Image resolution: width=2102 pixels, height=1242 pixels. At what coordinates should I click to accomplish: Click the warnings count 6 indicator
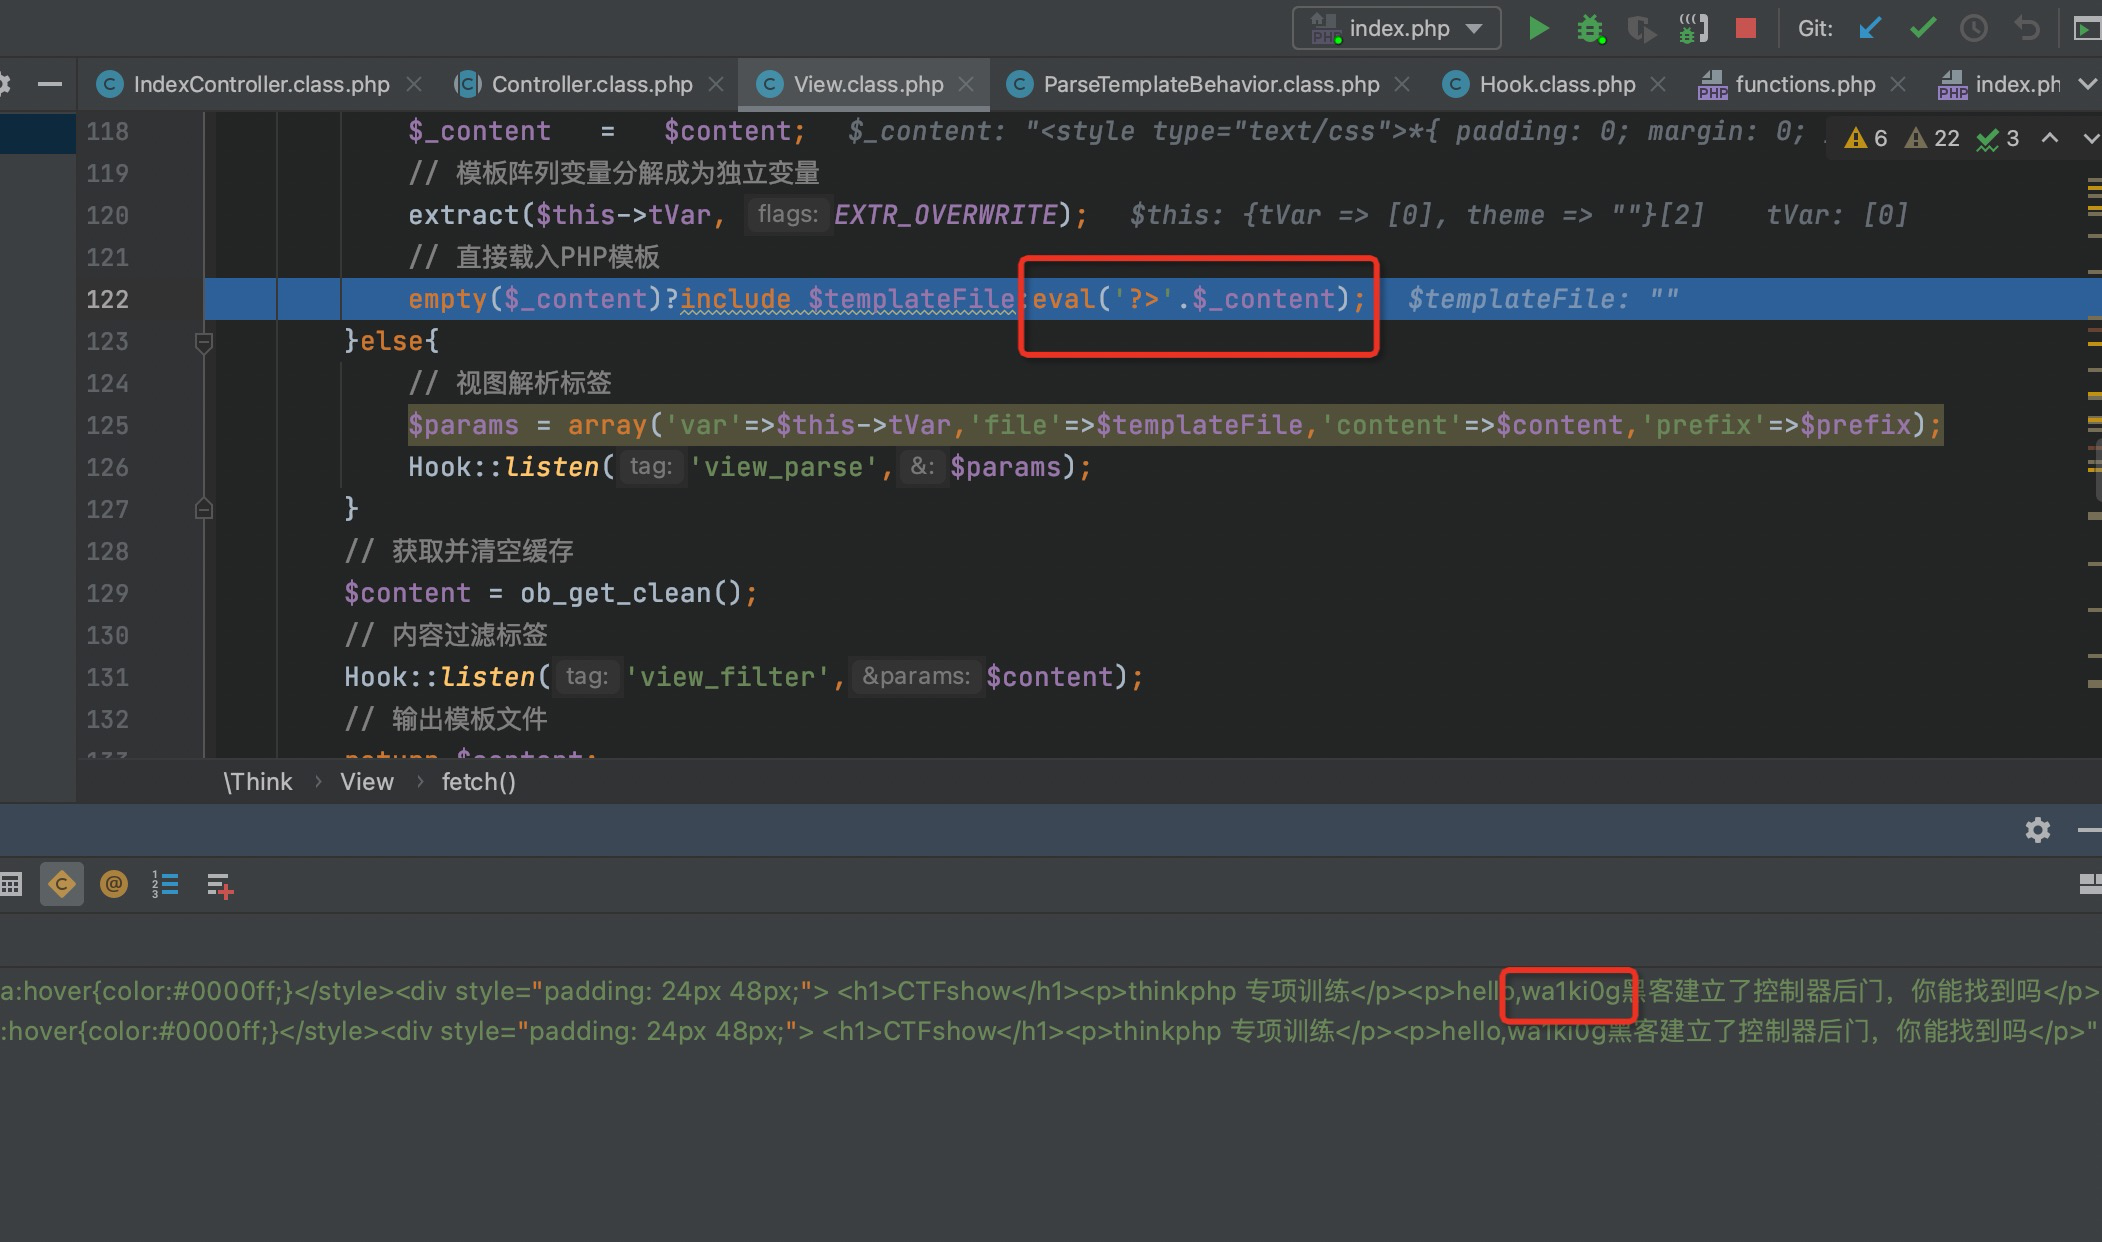click(1866, 138)
